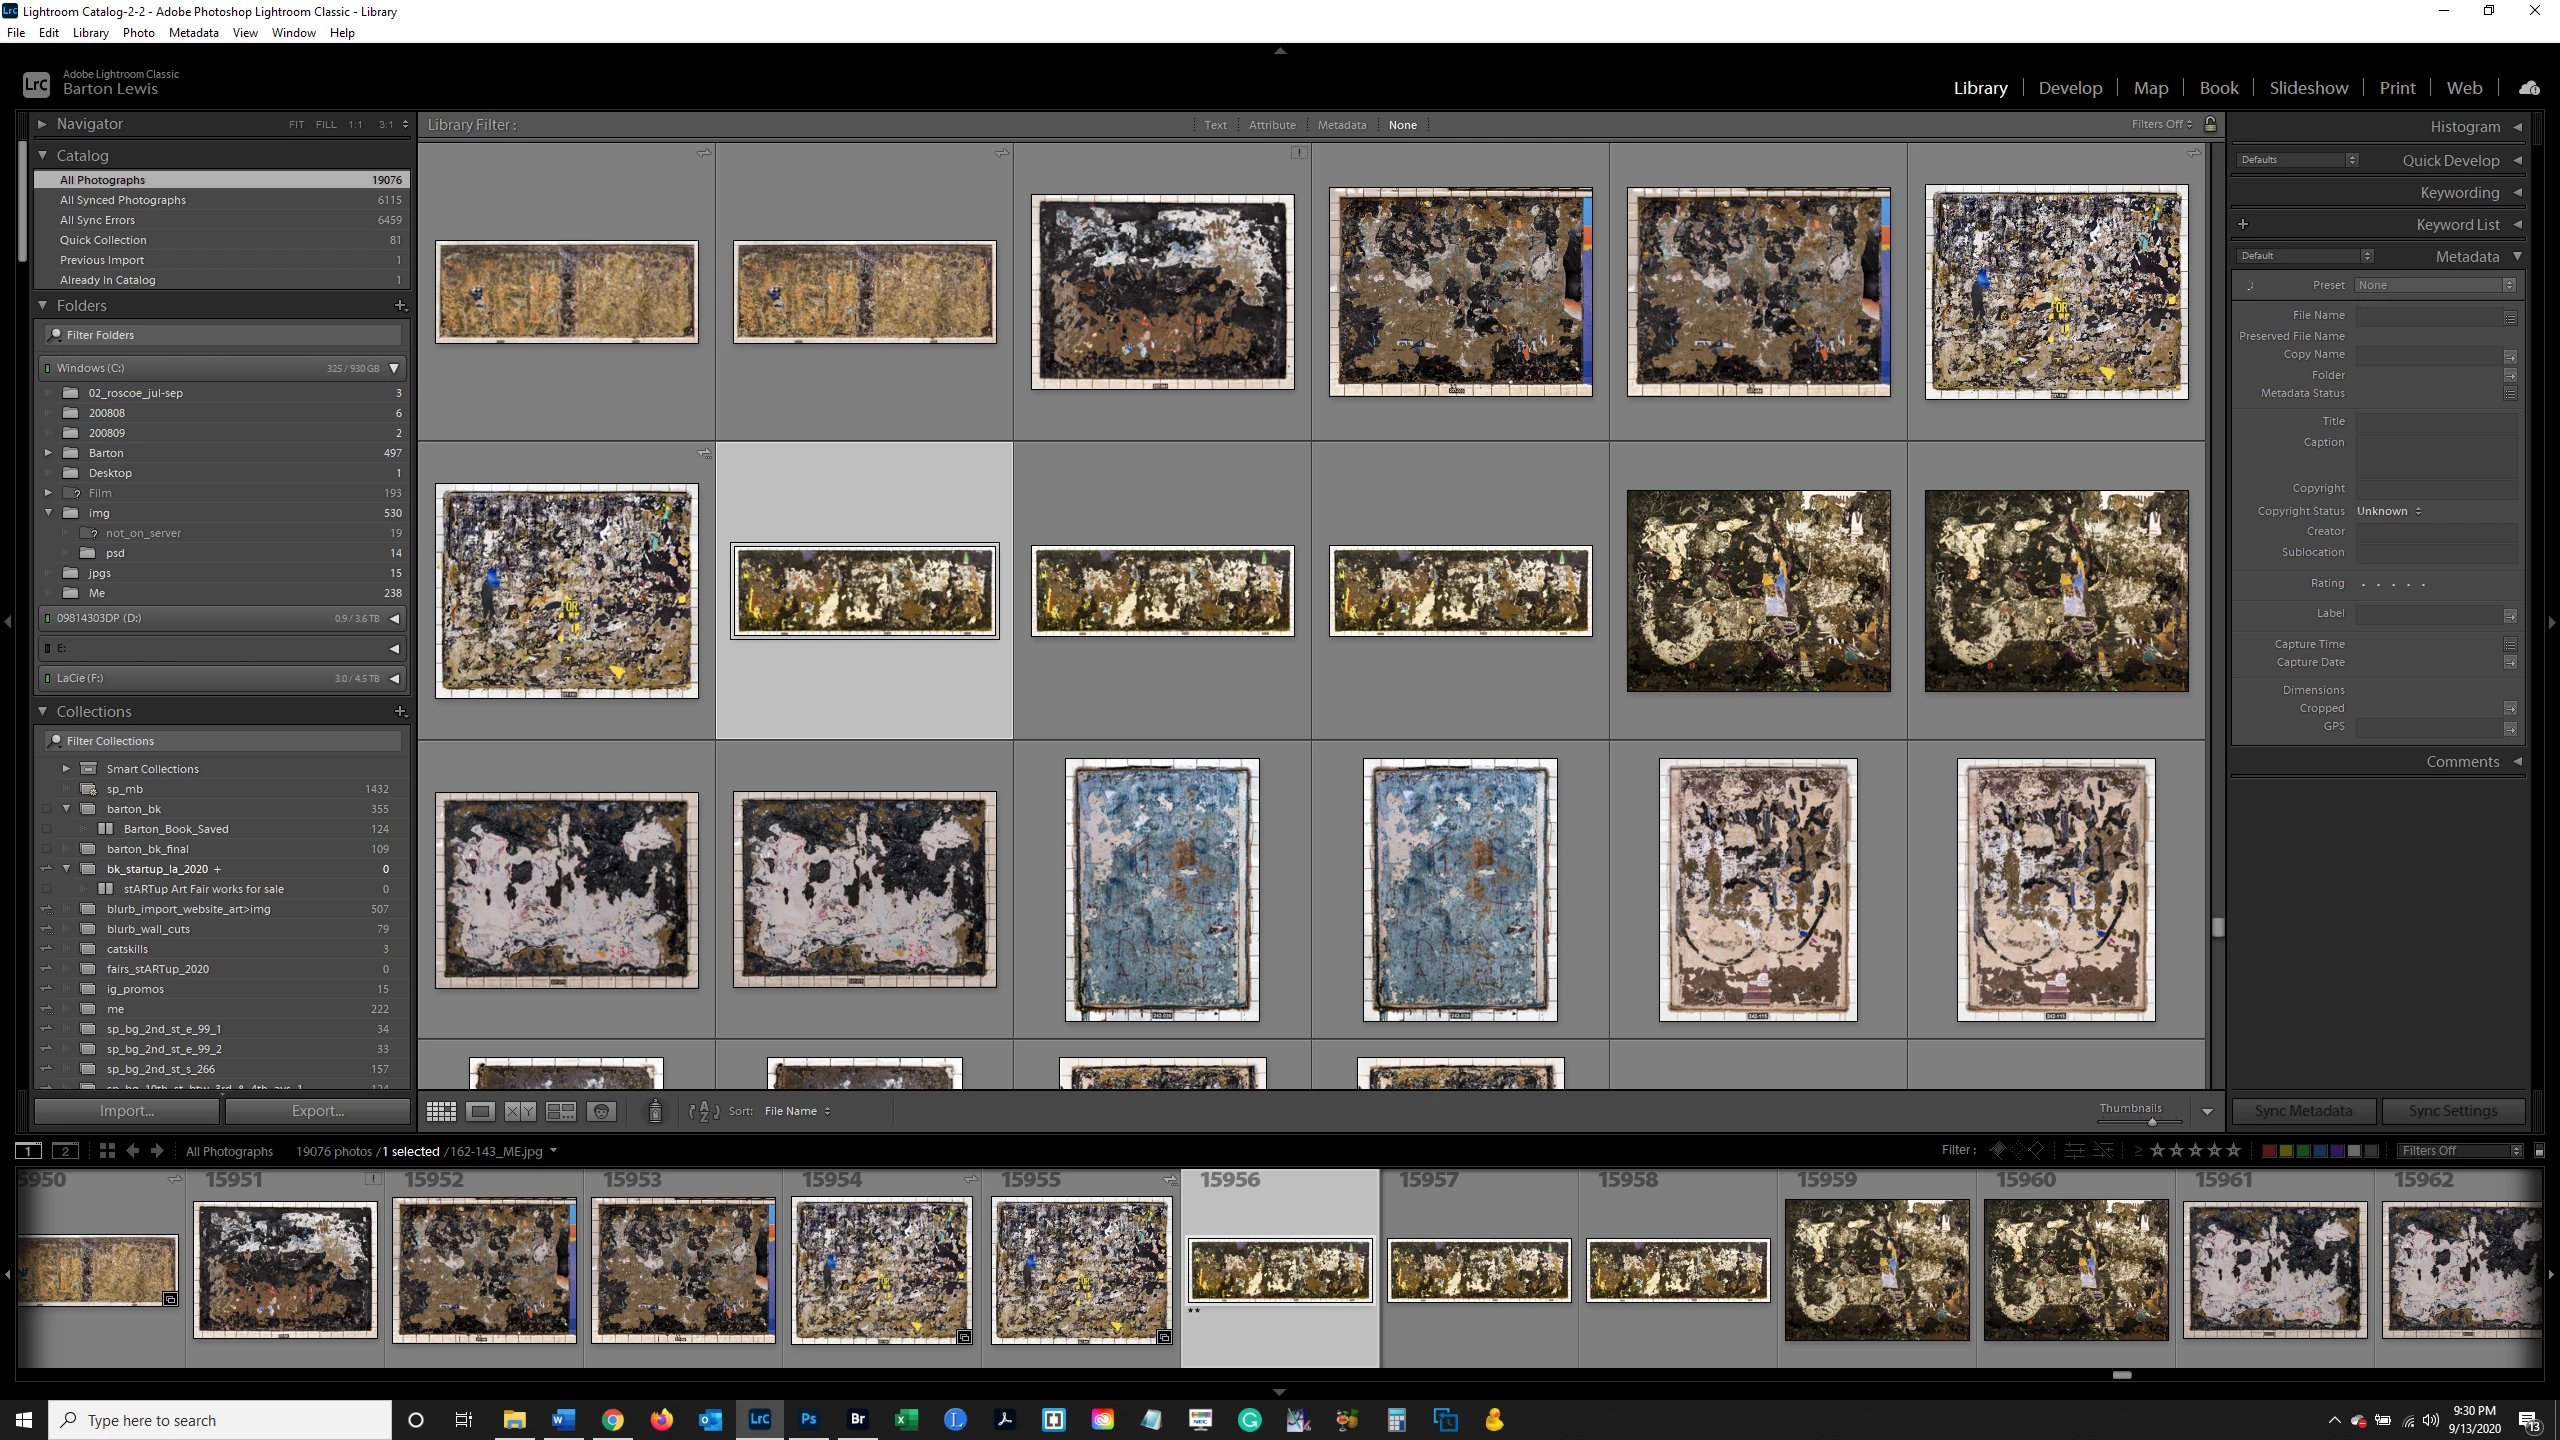2560x1440 pixels.
Task: Filter by red color label swatch
Action: 2269,1150
